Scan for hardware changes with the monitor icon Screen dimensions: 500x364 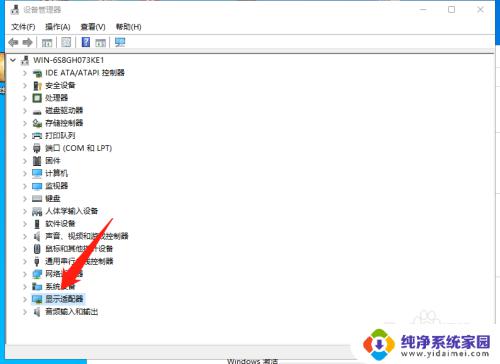(x=120, y=42)
